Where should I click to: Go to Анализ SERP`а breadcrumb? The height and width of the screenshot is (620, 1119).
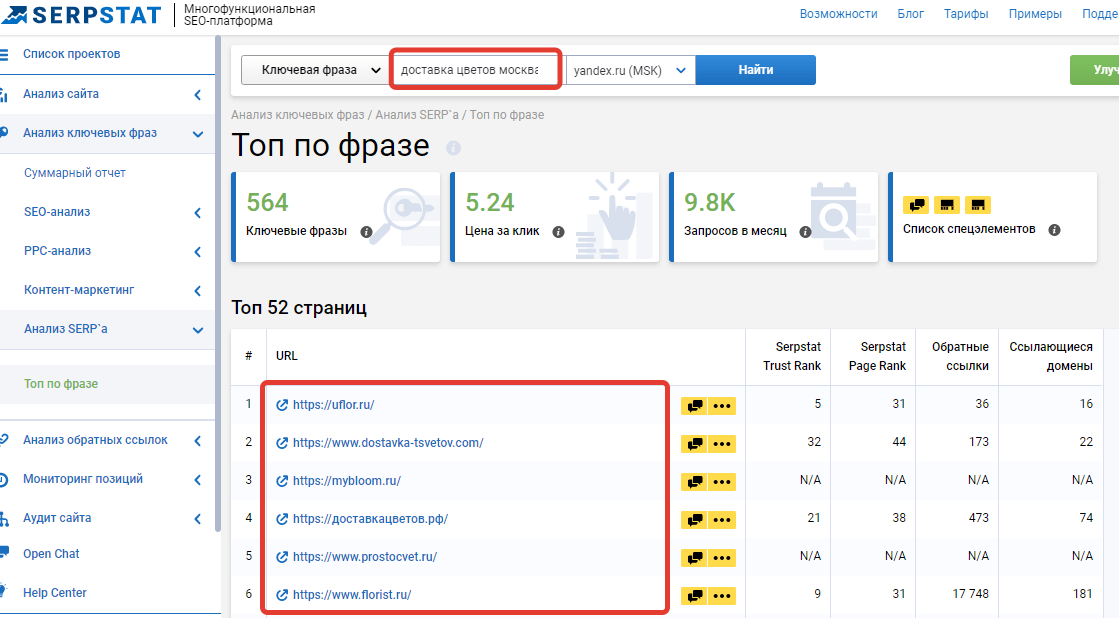tap(417, 115)
